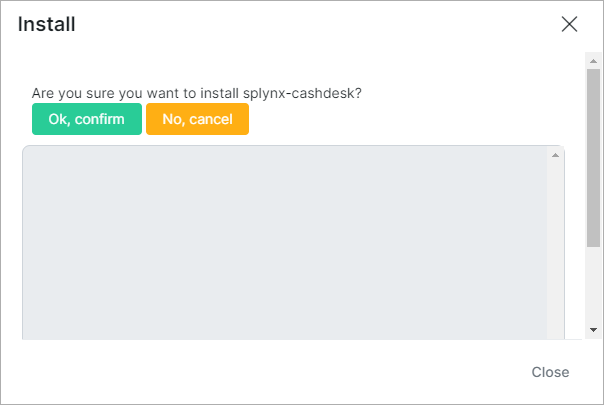Click the small triangle atop log scrollbar
This screenshot has height=405, width=604.
pos(555,155)
